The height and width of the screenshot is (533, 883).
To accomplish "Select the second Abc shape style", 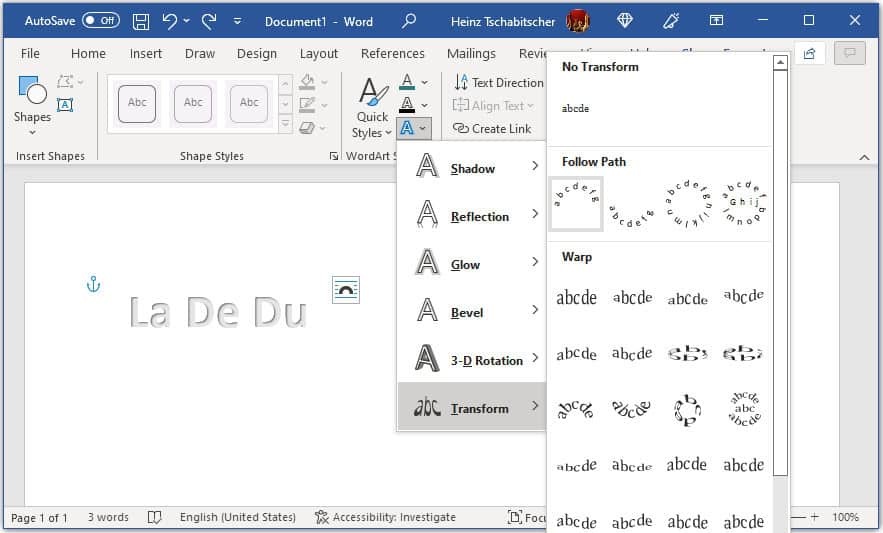I will tap(193, 104).
